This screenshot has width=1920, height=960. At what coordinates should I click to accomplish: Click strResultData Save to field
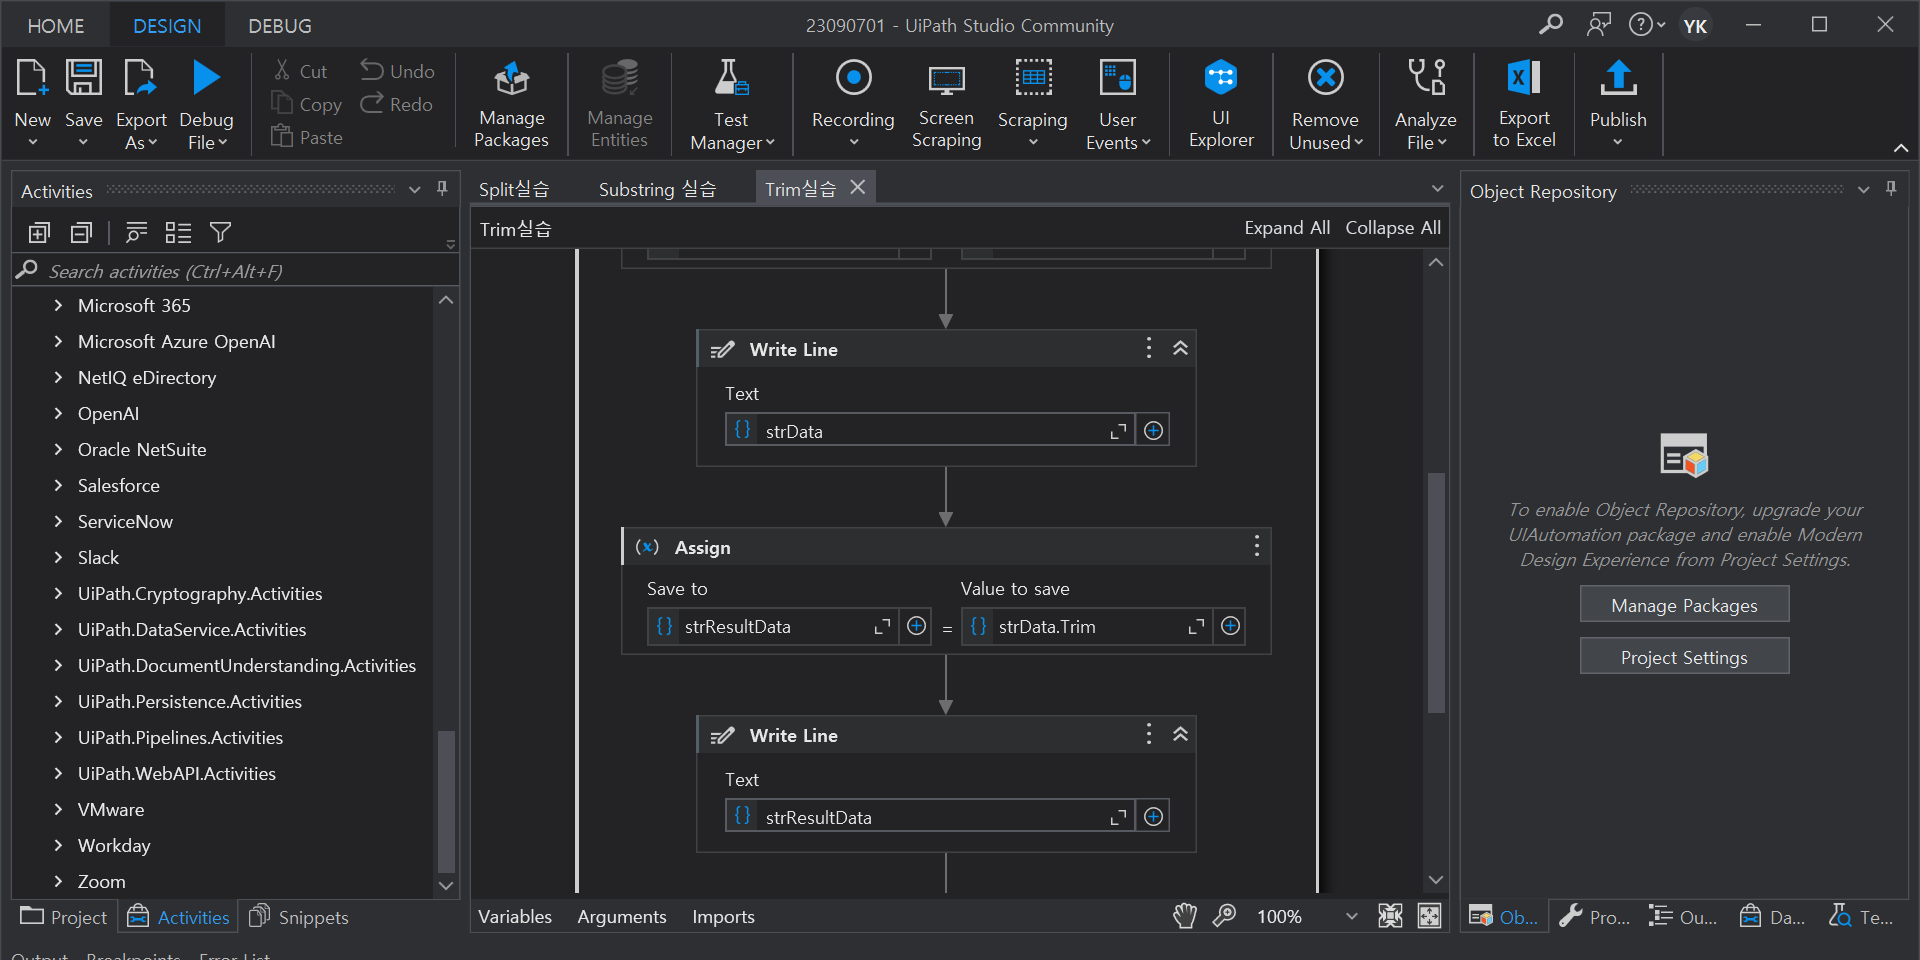(771, 626)
